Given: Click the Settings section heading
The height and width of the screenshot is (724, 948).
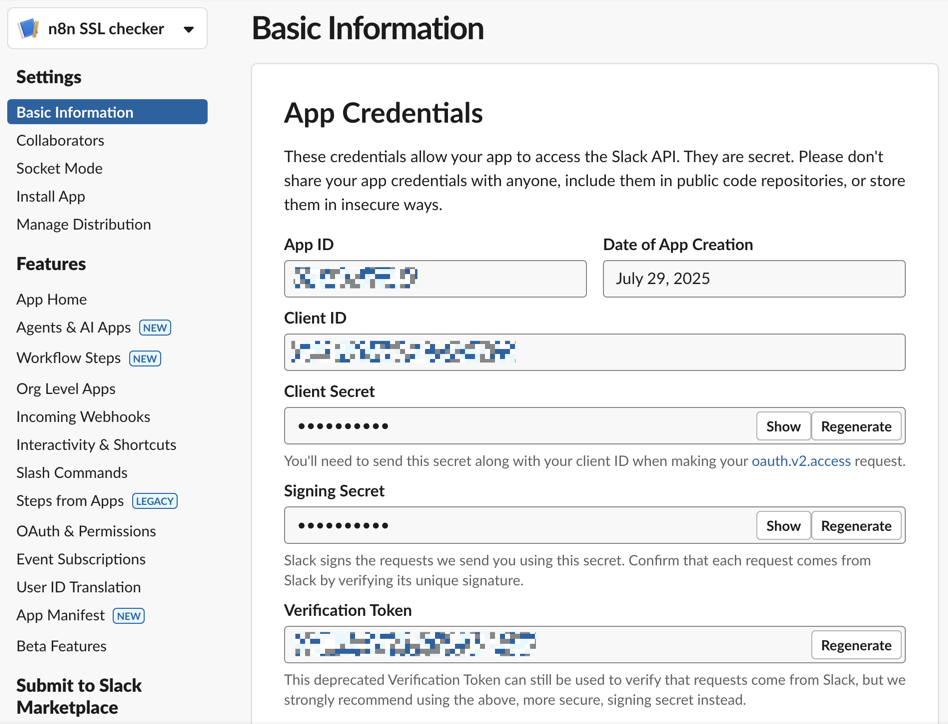Looking at the screenshot, I should pos(48,77).
